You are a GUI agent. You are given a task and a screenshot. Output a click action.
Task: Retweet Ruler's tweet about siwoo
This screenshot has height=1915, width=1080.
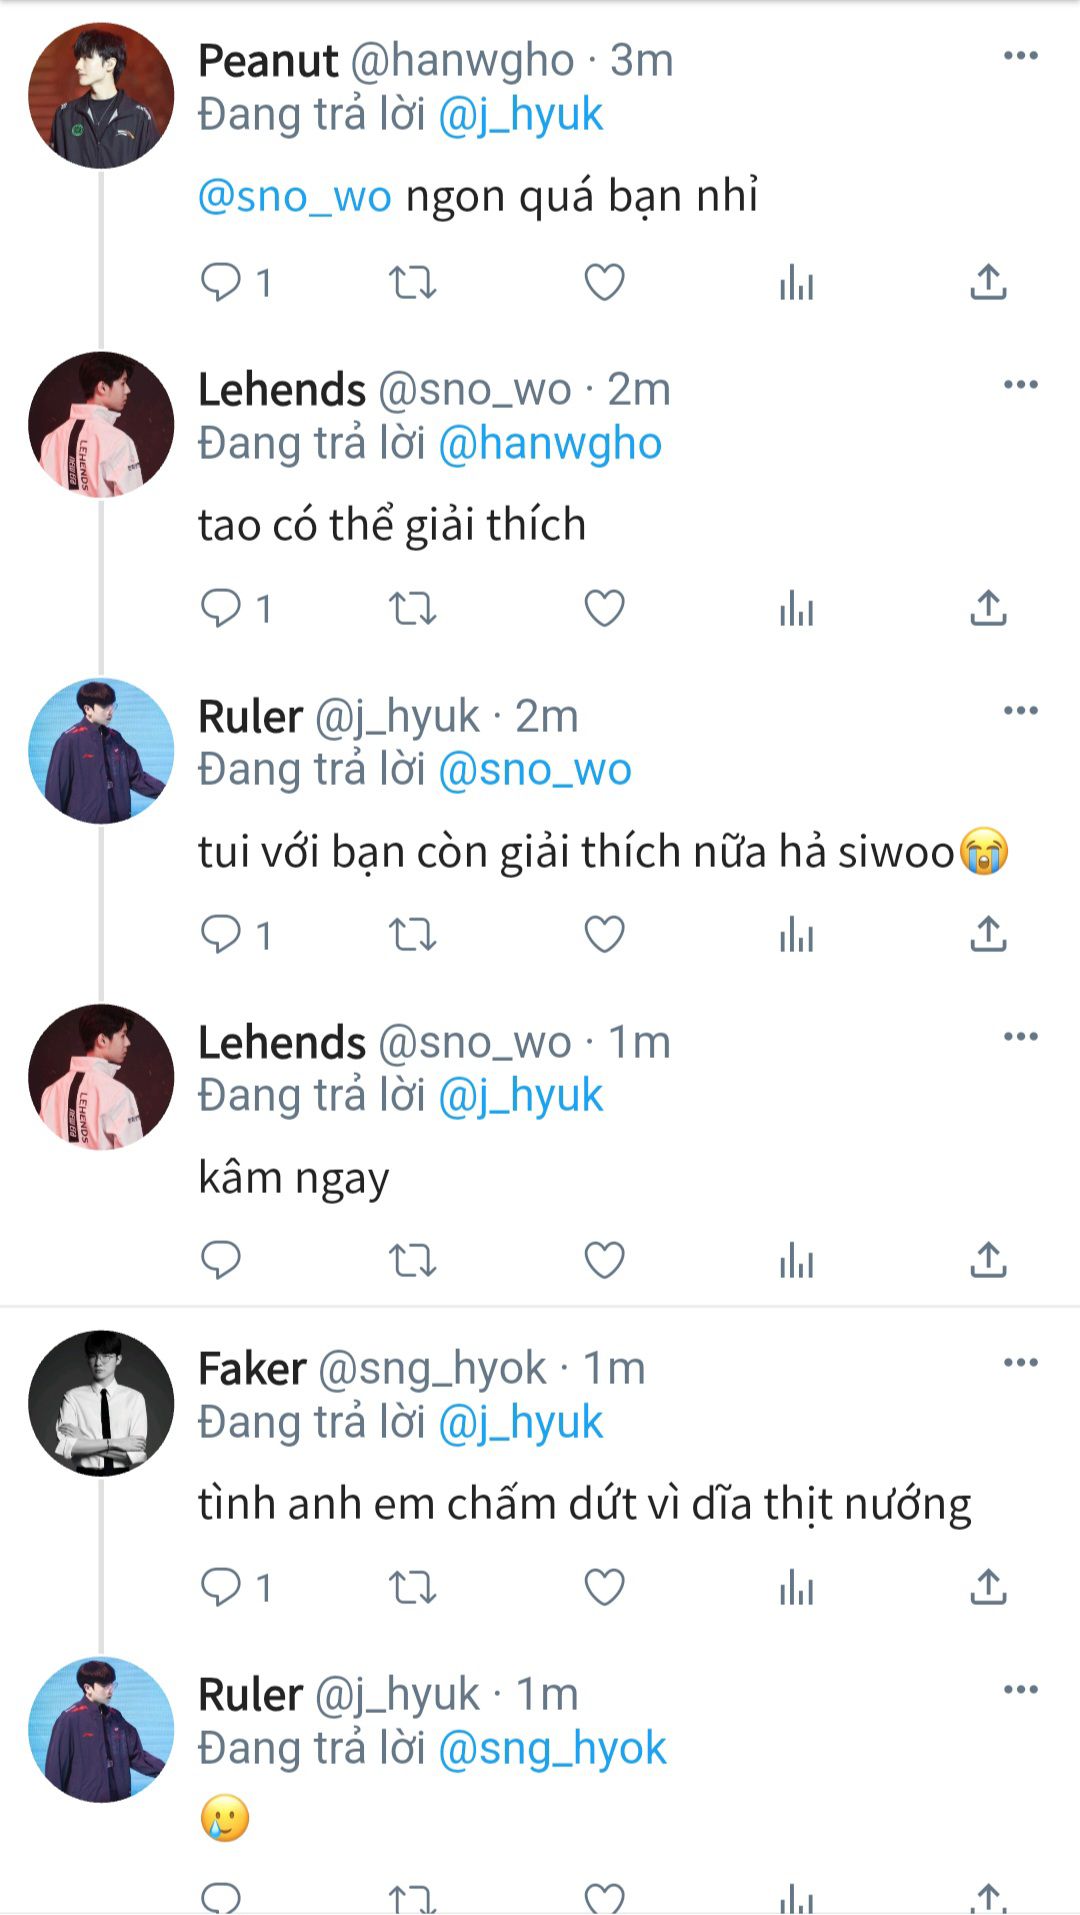412,935
